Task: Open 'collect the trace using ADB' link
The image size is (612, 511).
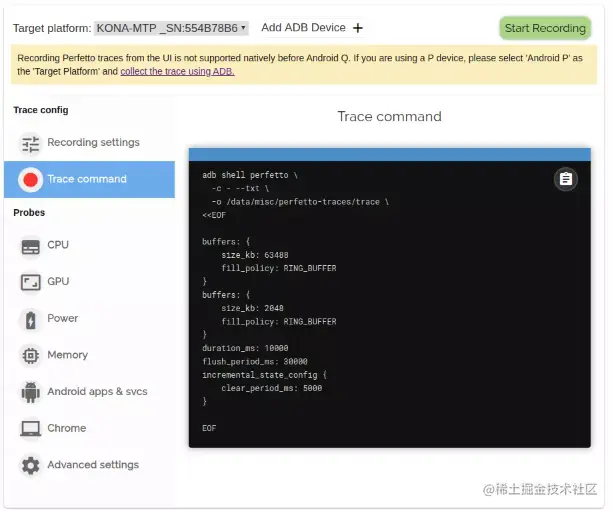Action: [x=177, y=71]
